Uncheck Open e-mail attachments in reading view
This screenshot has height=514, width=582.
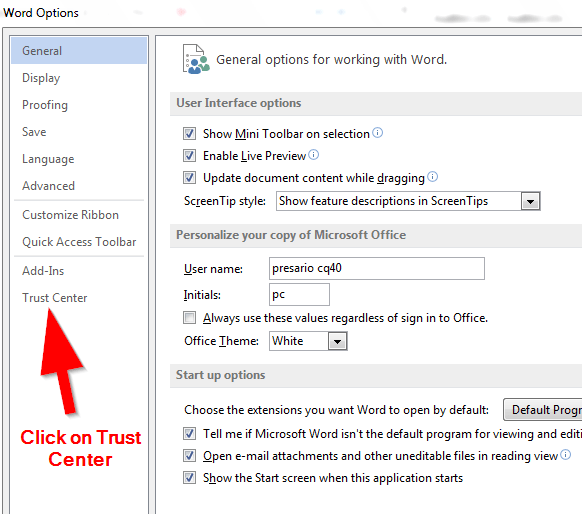(x=189, y=456)
